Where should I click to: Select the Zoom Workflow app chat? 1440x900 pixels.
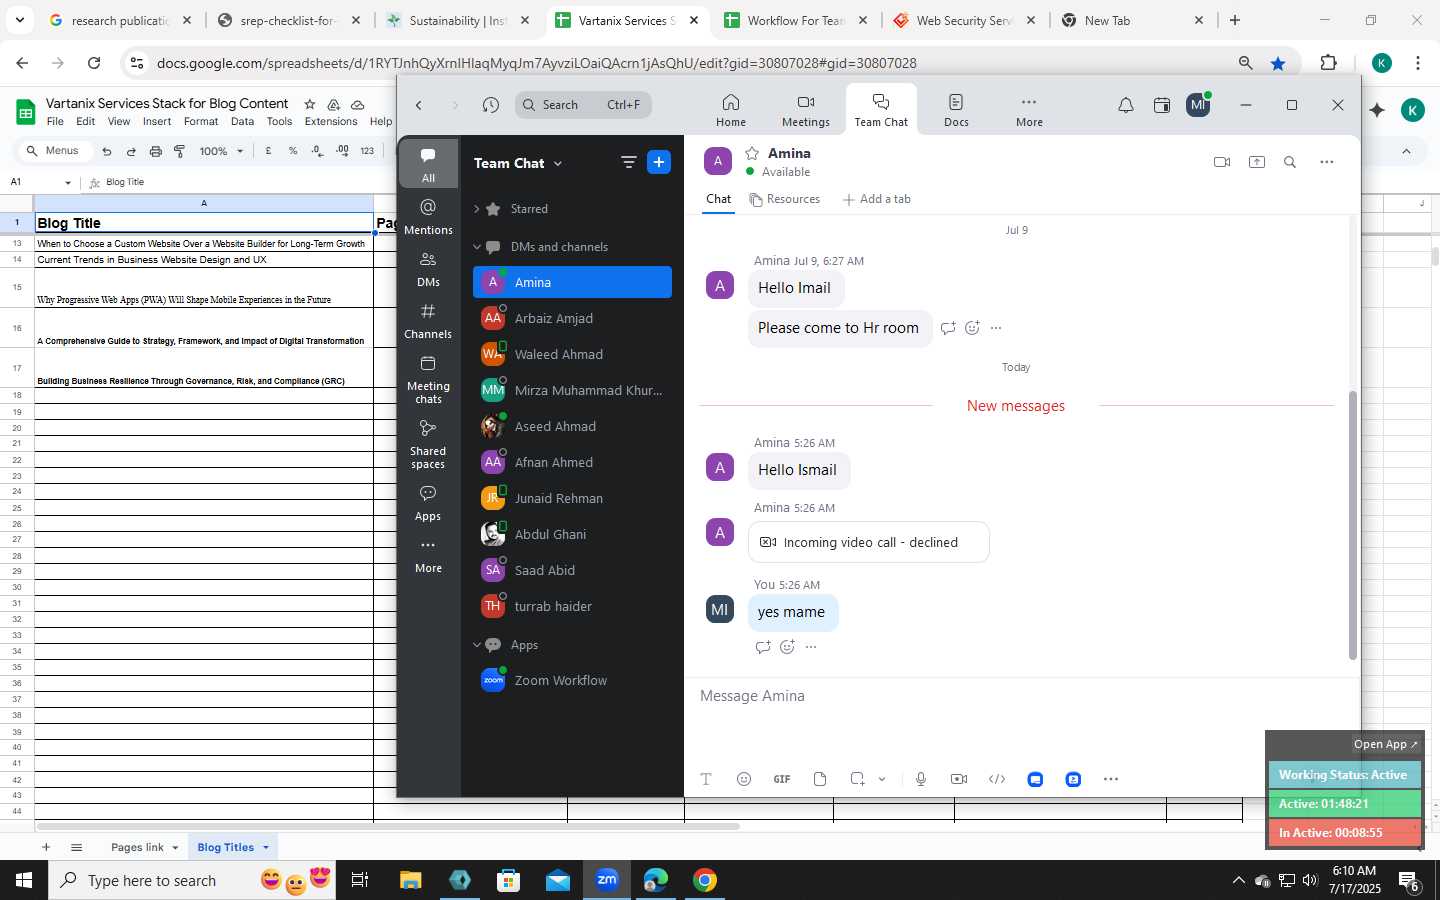[x=572, y=680]
